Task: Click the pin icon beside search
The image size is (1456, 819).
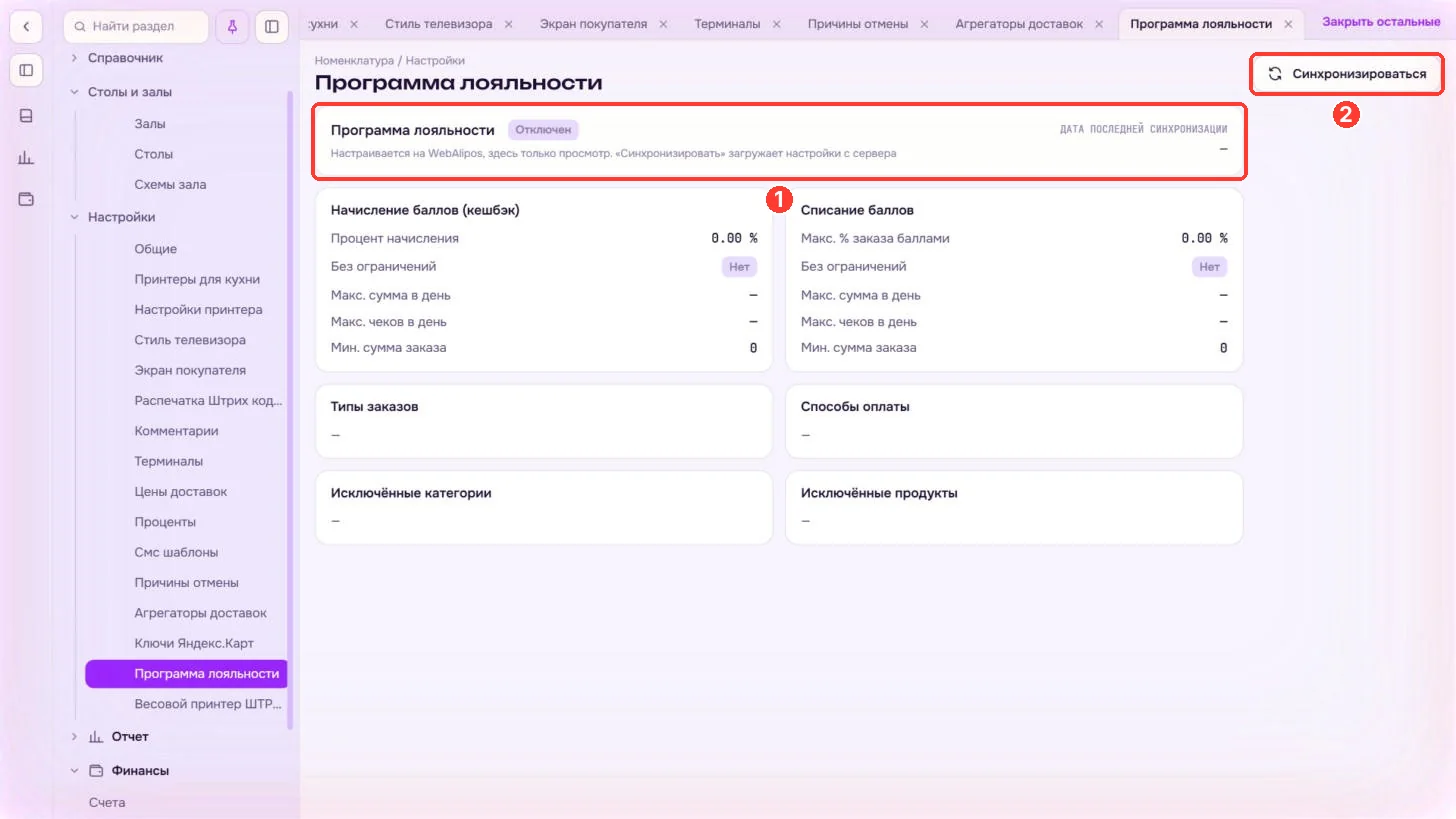Action: tap(232, 27)
